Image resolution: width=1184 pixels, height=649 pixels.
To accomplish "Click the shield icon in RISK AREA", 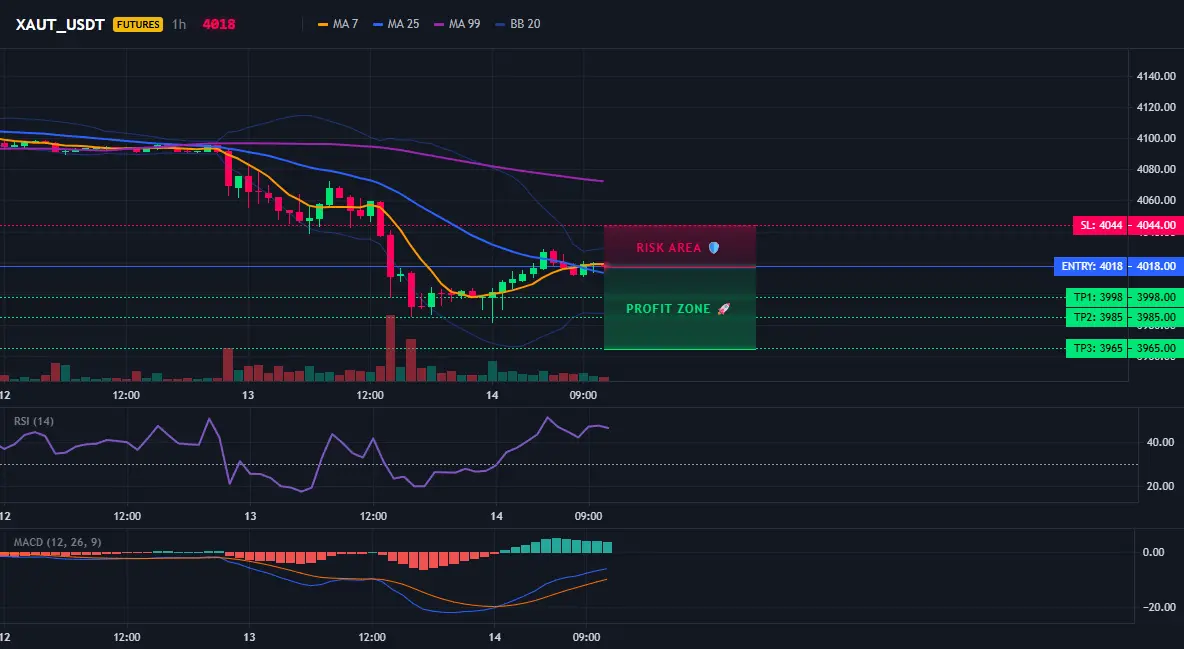I will (x=714, y=248).
